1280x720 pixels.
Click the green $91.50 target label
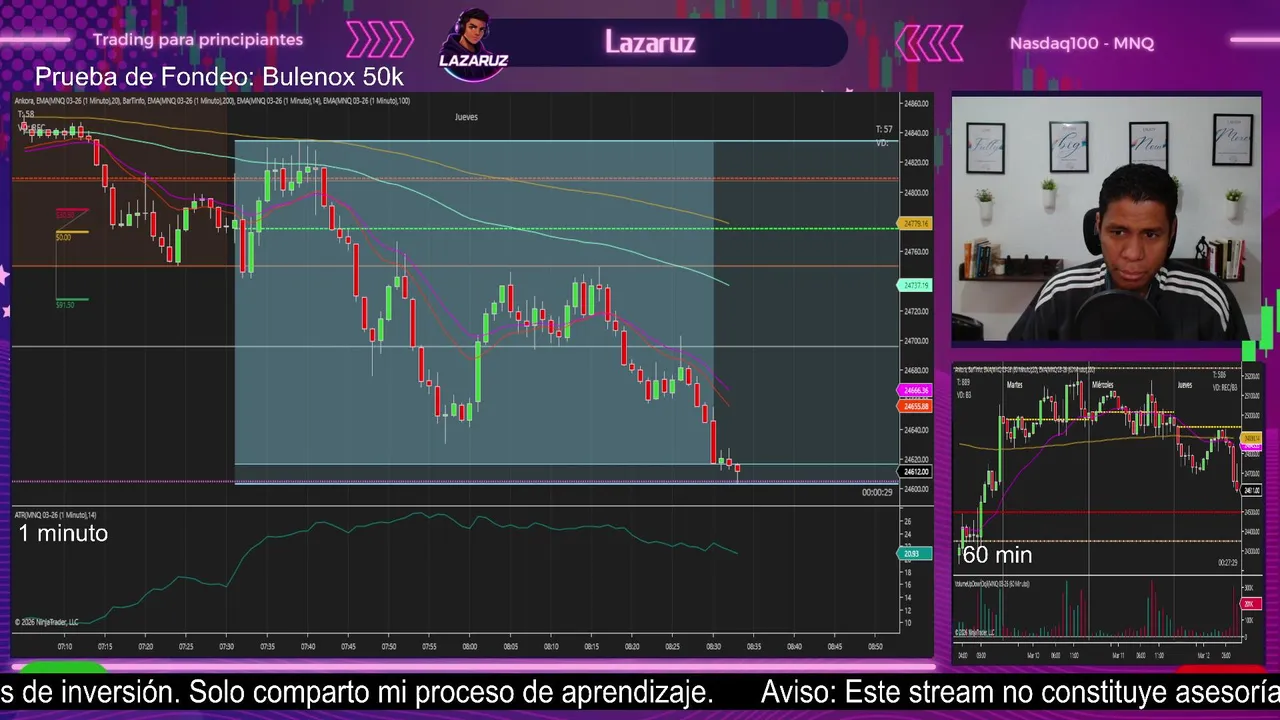pos(65,304)
